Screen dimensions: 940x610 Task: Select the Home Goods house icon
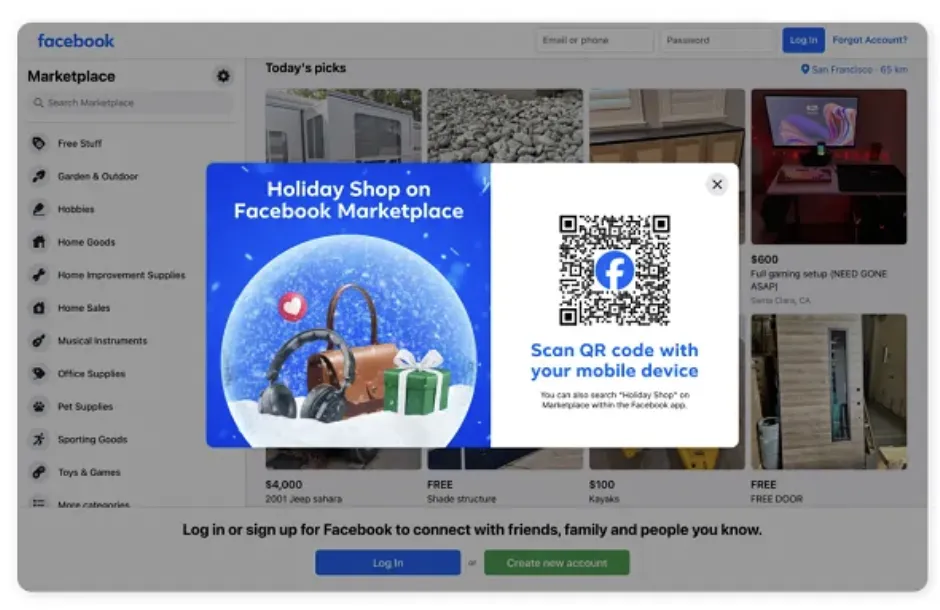point(39,242)
